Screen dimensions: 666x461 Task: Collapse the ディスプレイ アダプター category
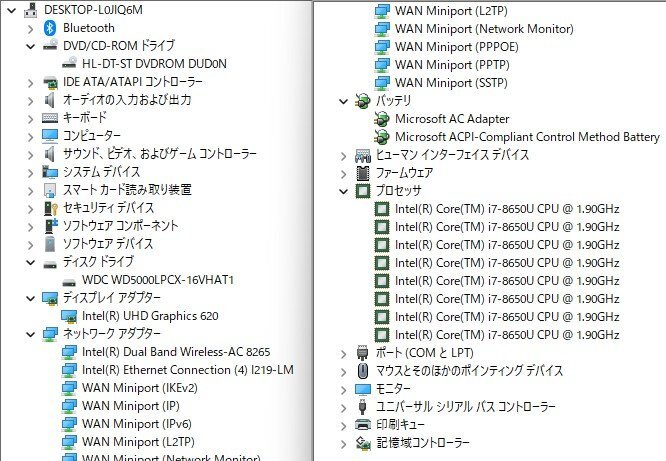pos(31,298)
